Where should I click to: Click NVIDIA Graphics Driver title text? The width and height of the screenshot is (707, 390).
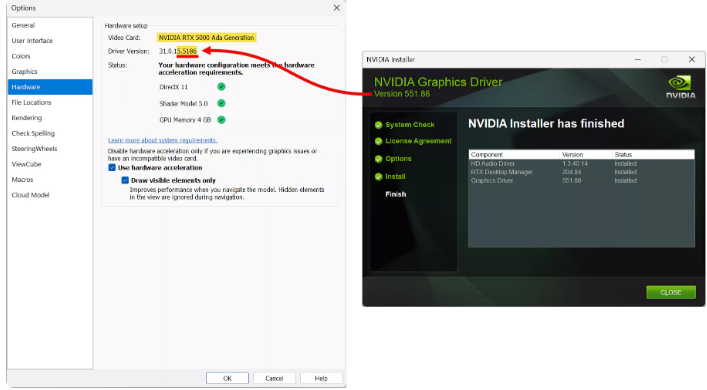pos(438,82)
